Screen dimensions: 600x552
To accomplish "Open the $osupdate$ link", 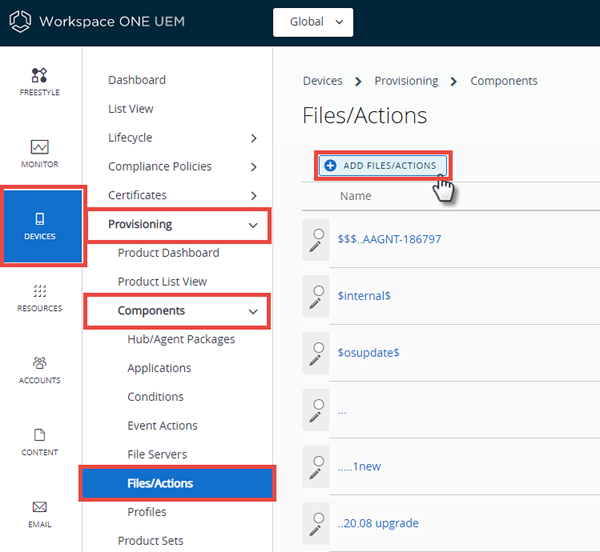I will pyautogui.click(x=368, y=352).
